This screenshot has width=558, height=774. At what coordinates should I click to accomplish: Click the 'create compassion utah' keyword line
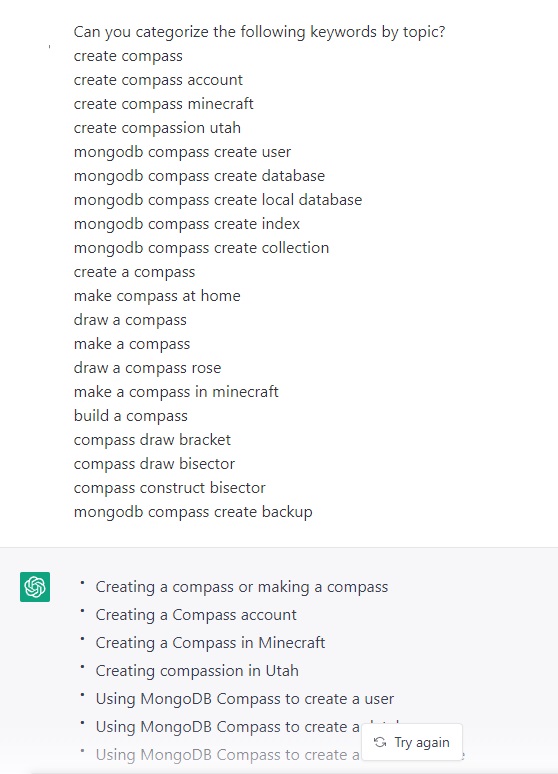tap(157, 128)
